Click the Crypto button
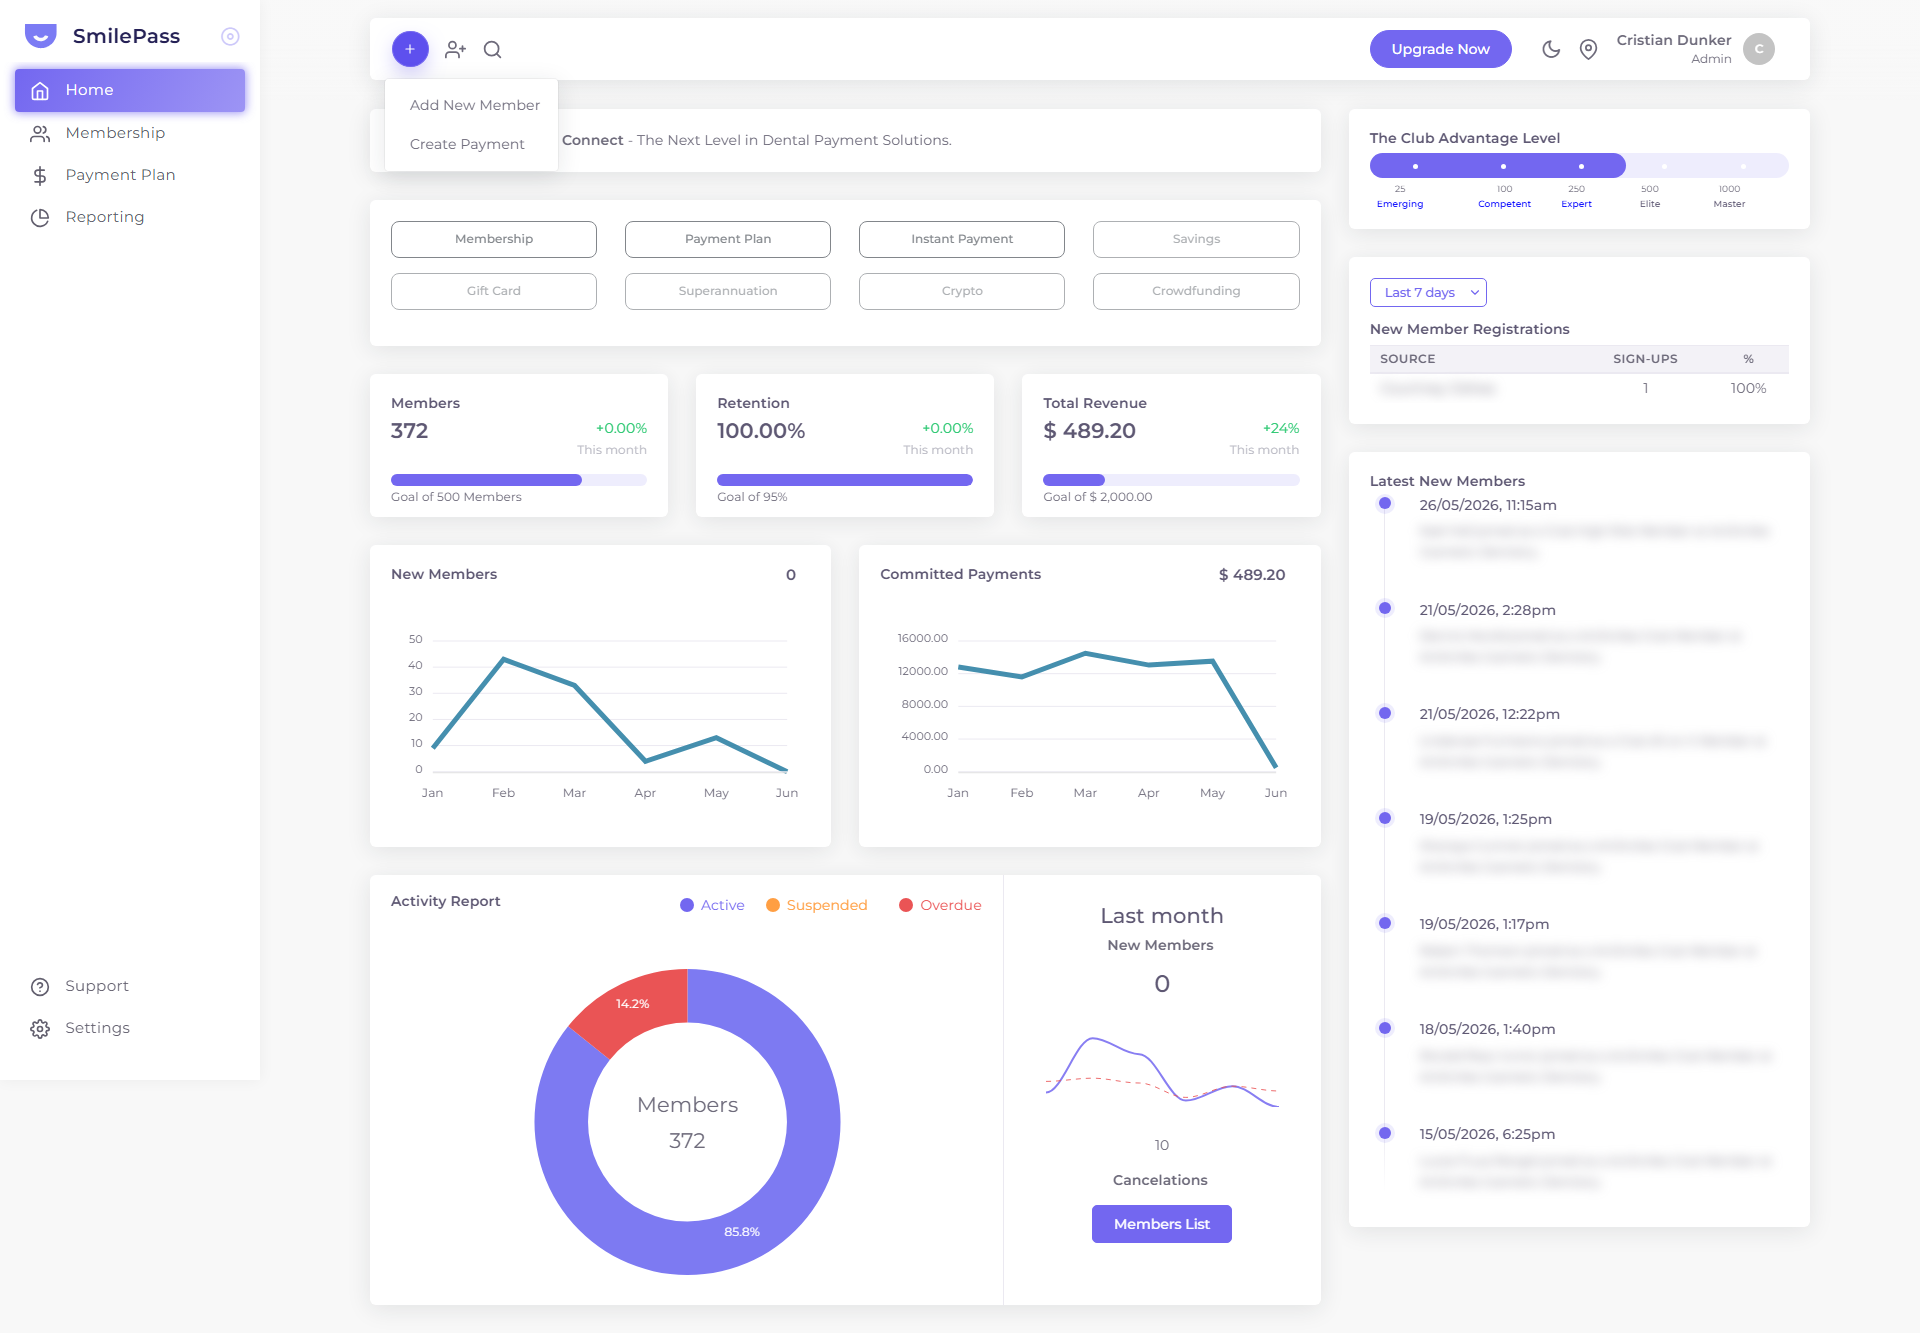1920x1333 pixels. pyautogui.click(x=962, y=291)
